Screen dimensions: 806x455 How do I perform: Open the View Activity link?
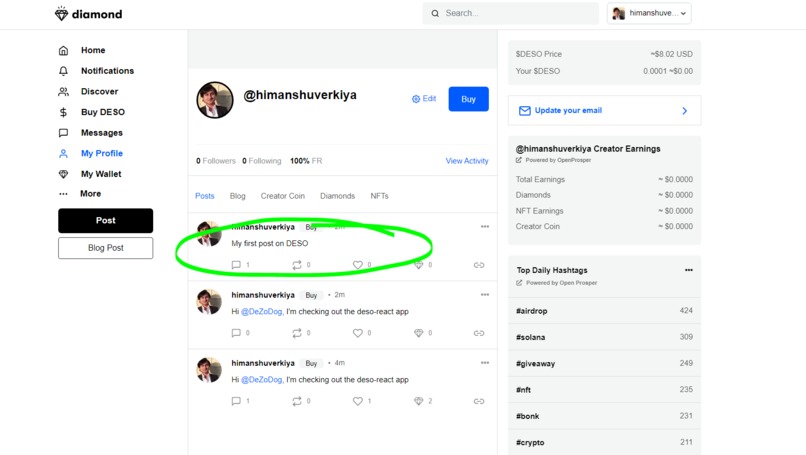point(467,161)
